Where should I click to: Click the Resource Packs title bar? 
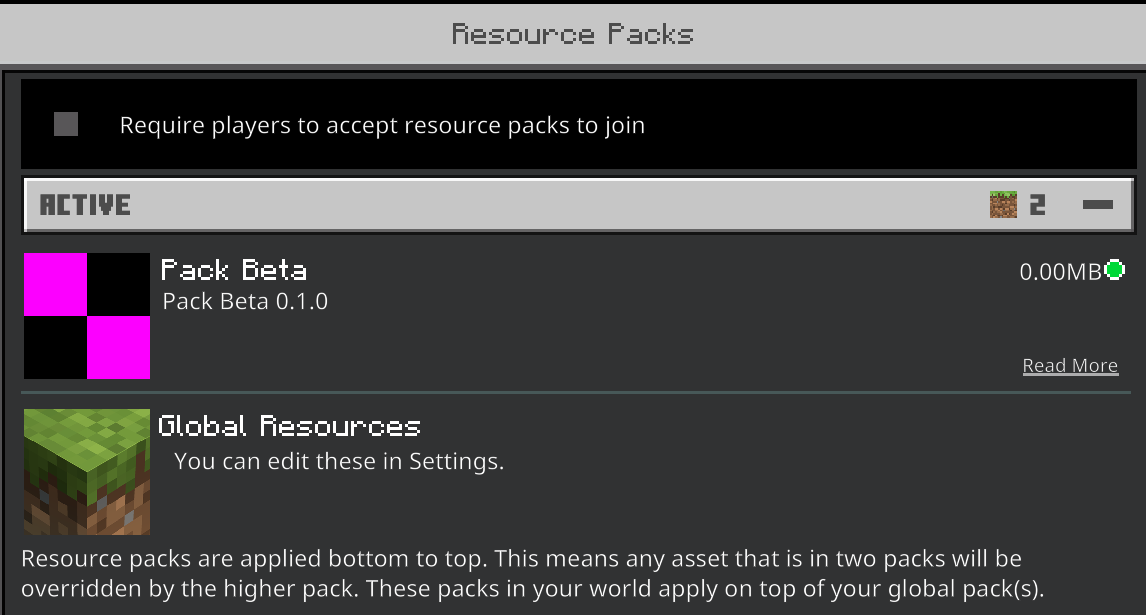click(x=573, y=34)
